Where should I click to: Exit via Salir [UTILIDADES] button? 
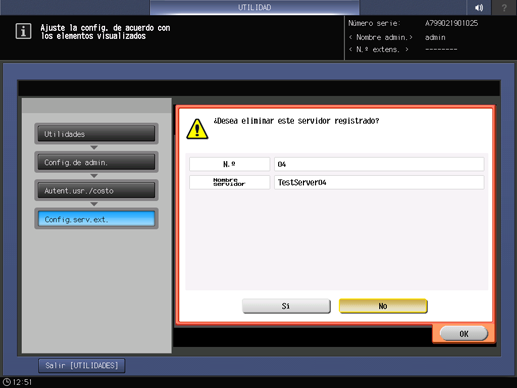pyautogui.click(x=82, y=366)
